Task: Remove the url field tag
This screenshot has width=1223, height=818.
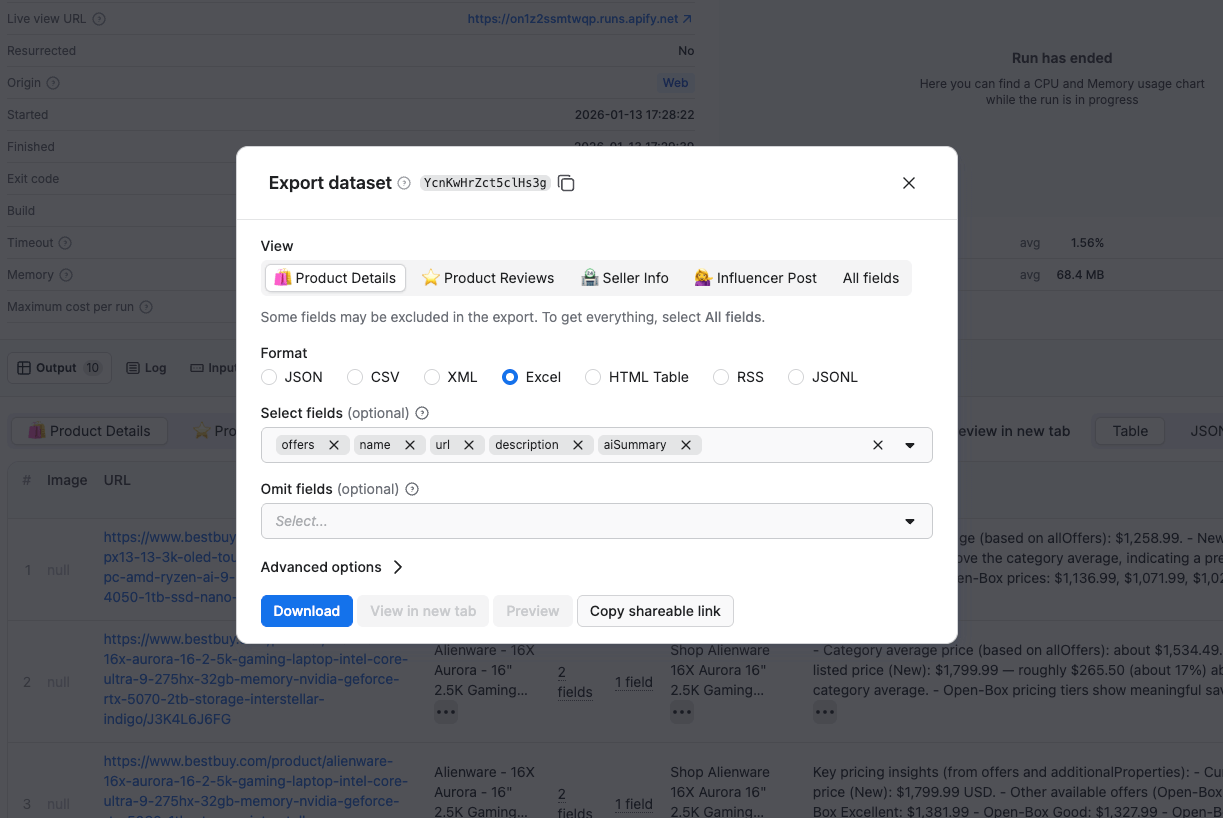Action: coord(468,445)
